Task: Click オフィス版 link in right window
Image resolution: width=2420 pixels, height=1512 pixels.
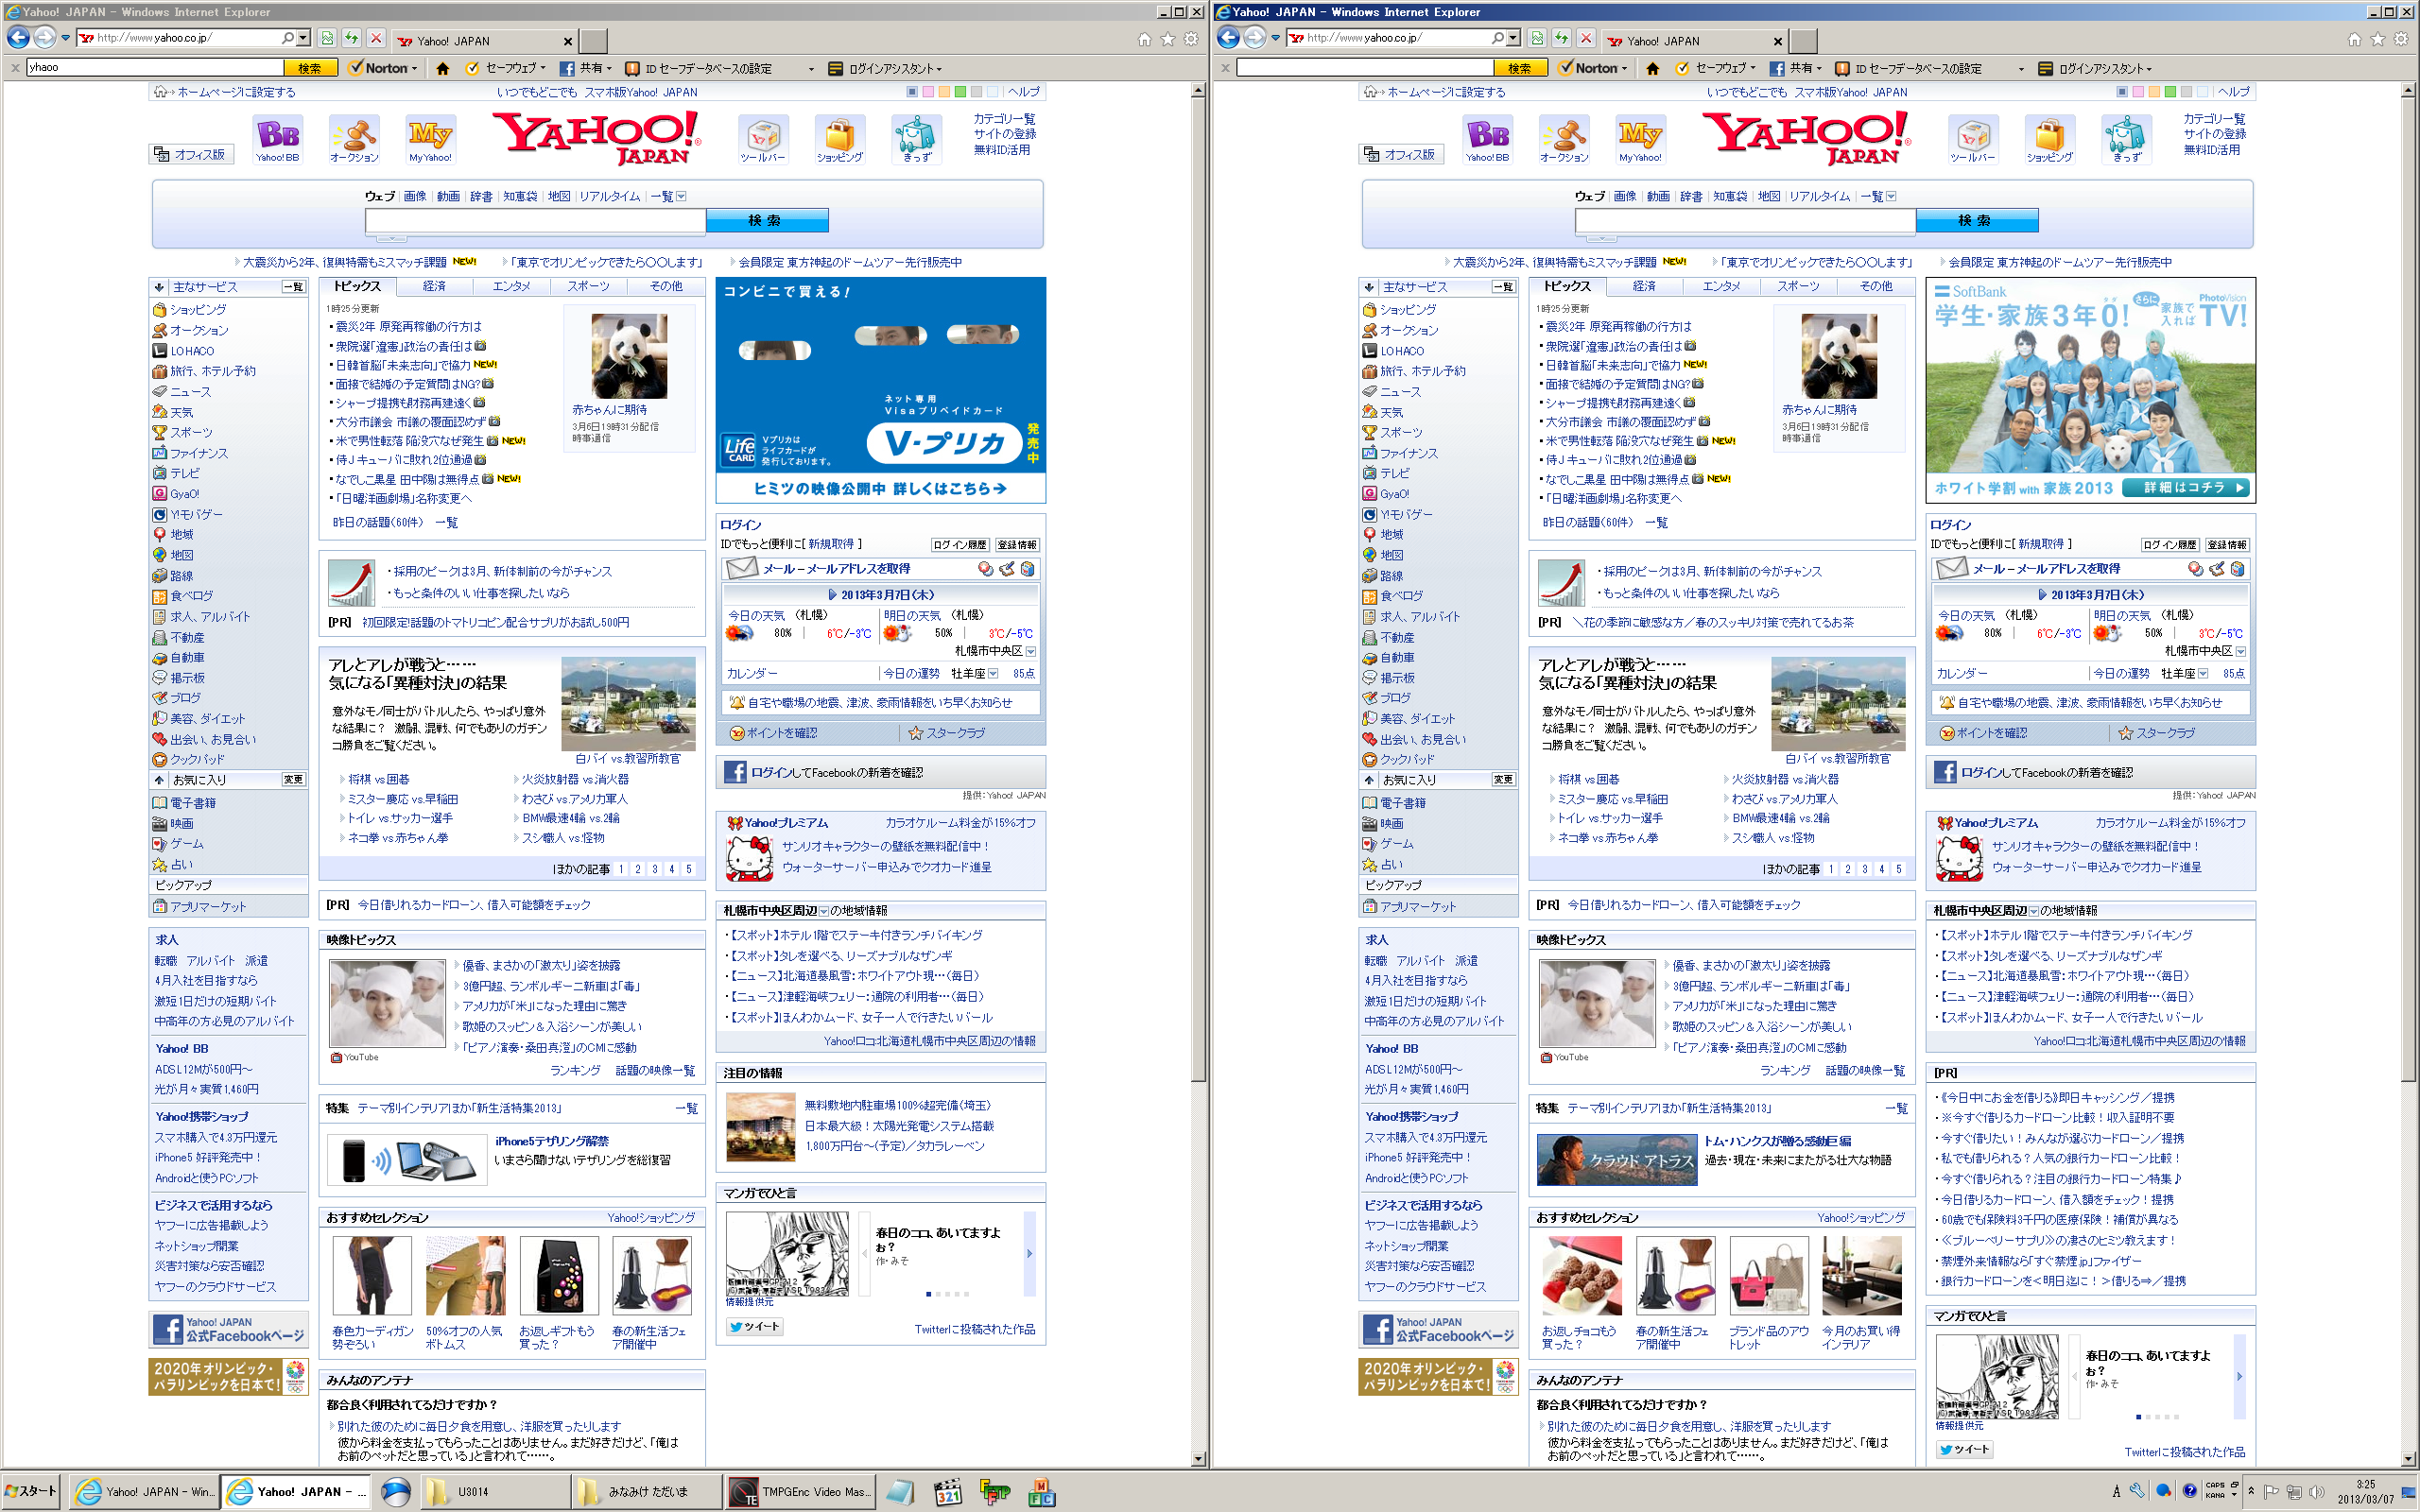Action: pos(1399,155)
